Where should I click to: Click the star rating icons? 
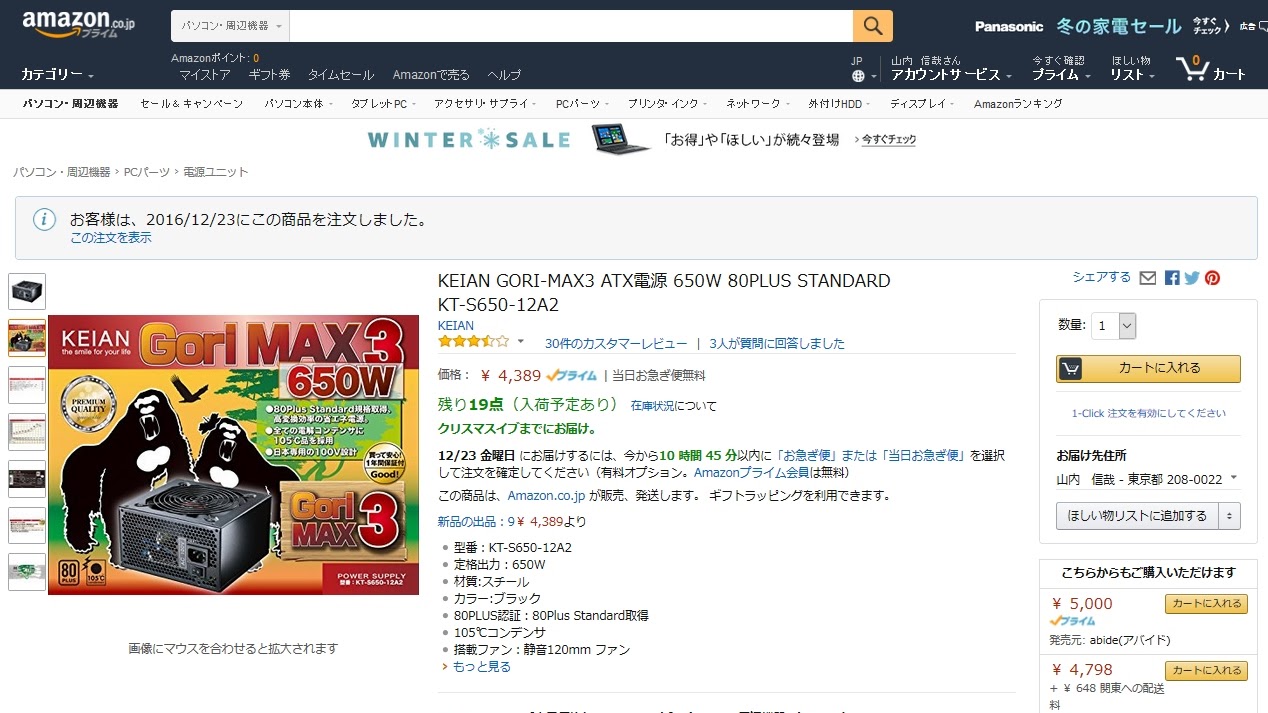473,342
